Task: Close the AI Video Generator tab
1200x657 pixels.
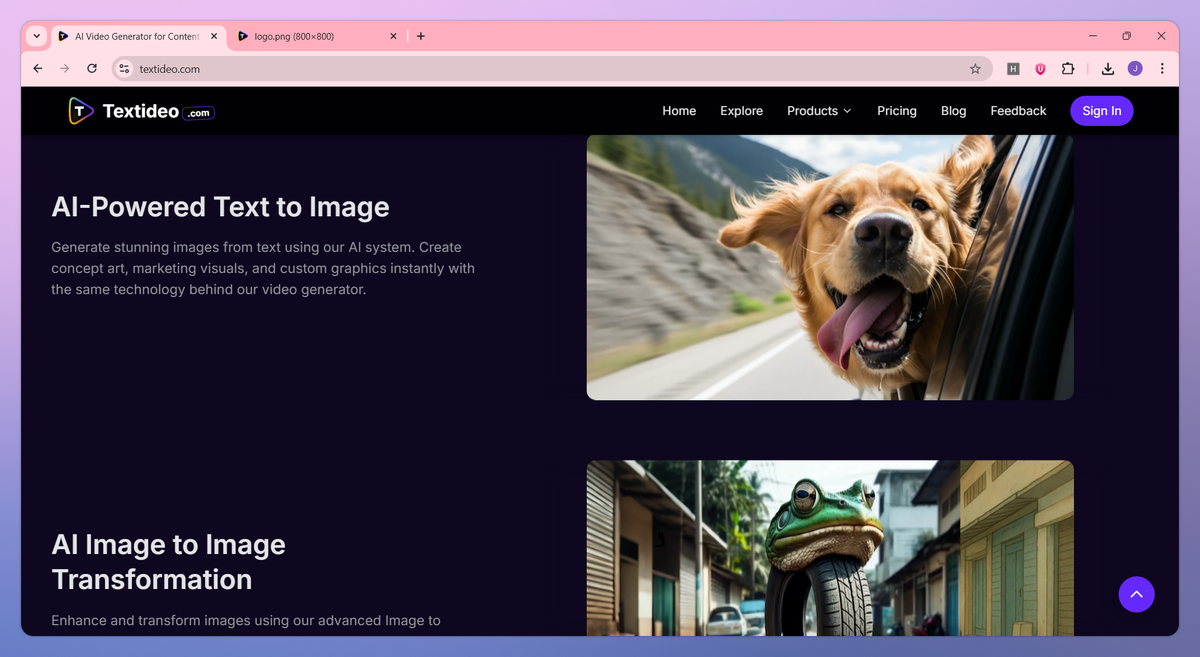Action: [x=214, y=36]
